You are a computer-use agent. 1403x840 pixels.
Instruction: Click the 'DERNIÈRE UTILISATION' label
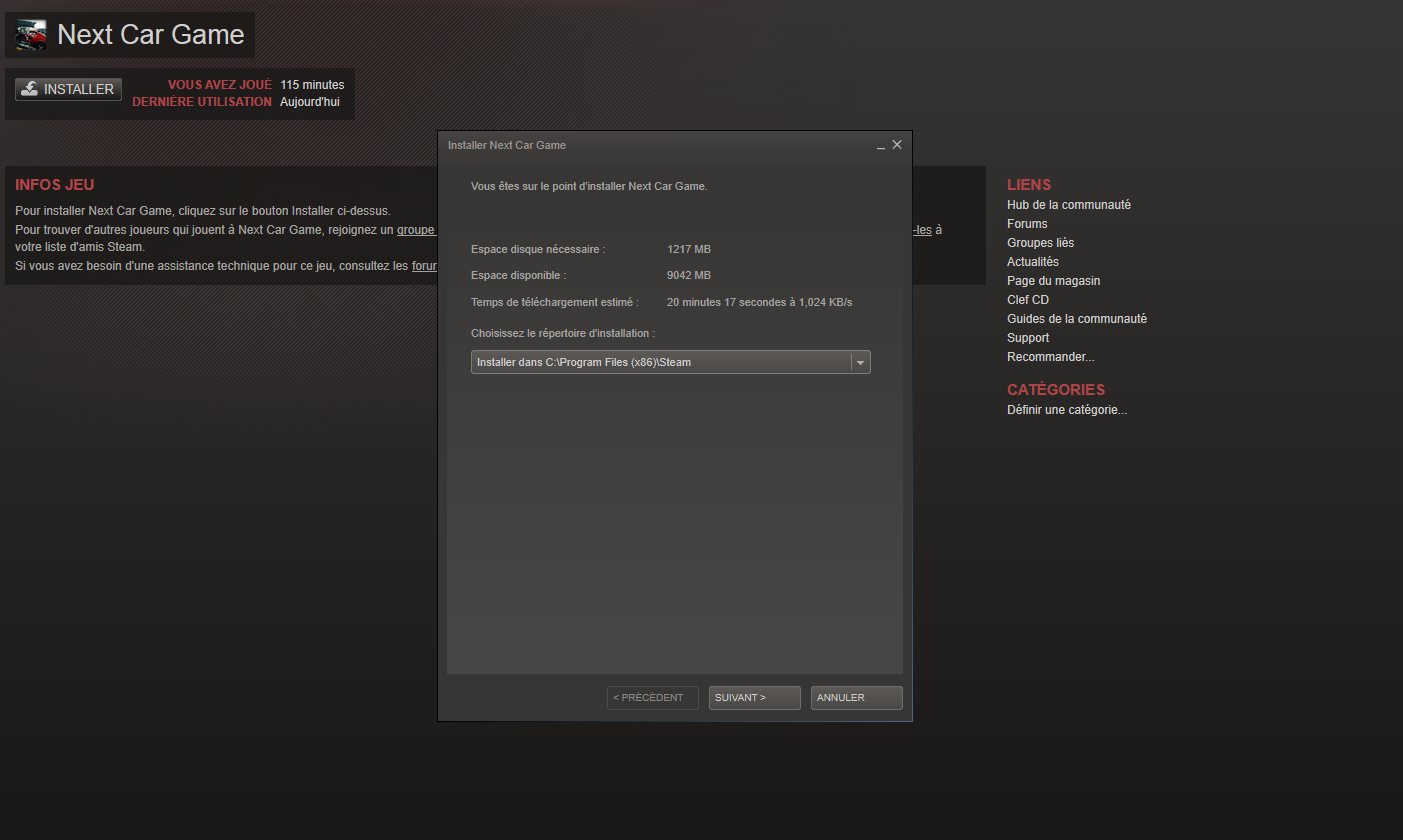click(x=202, y=102)
